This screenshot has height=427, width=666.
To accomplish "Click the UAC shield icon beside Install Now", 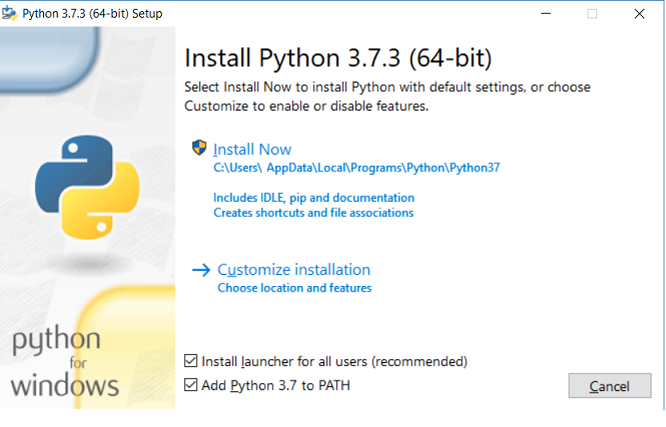I will (198, 148).
